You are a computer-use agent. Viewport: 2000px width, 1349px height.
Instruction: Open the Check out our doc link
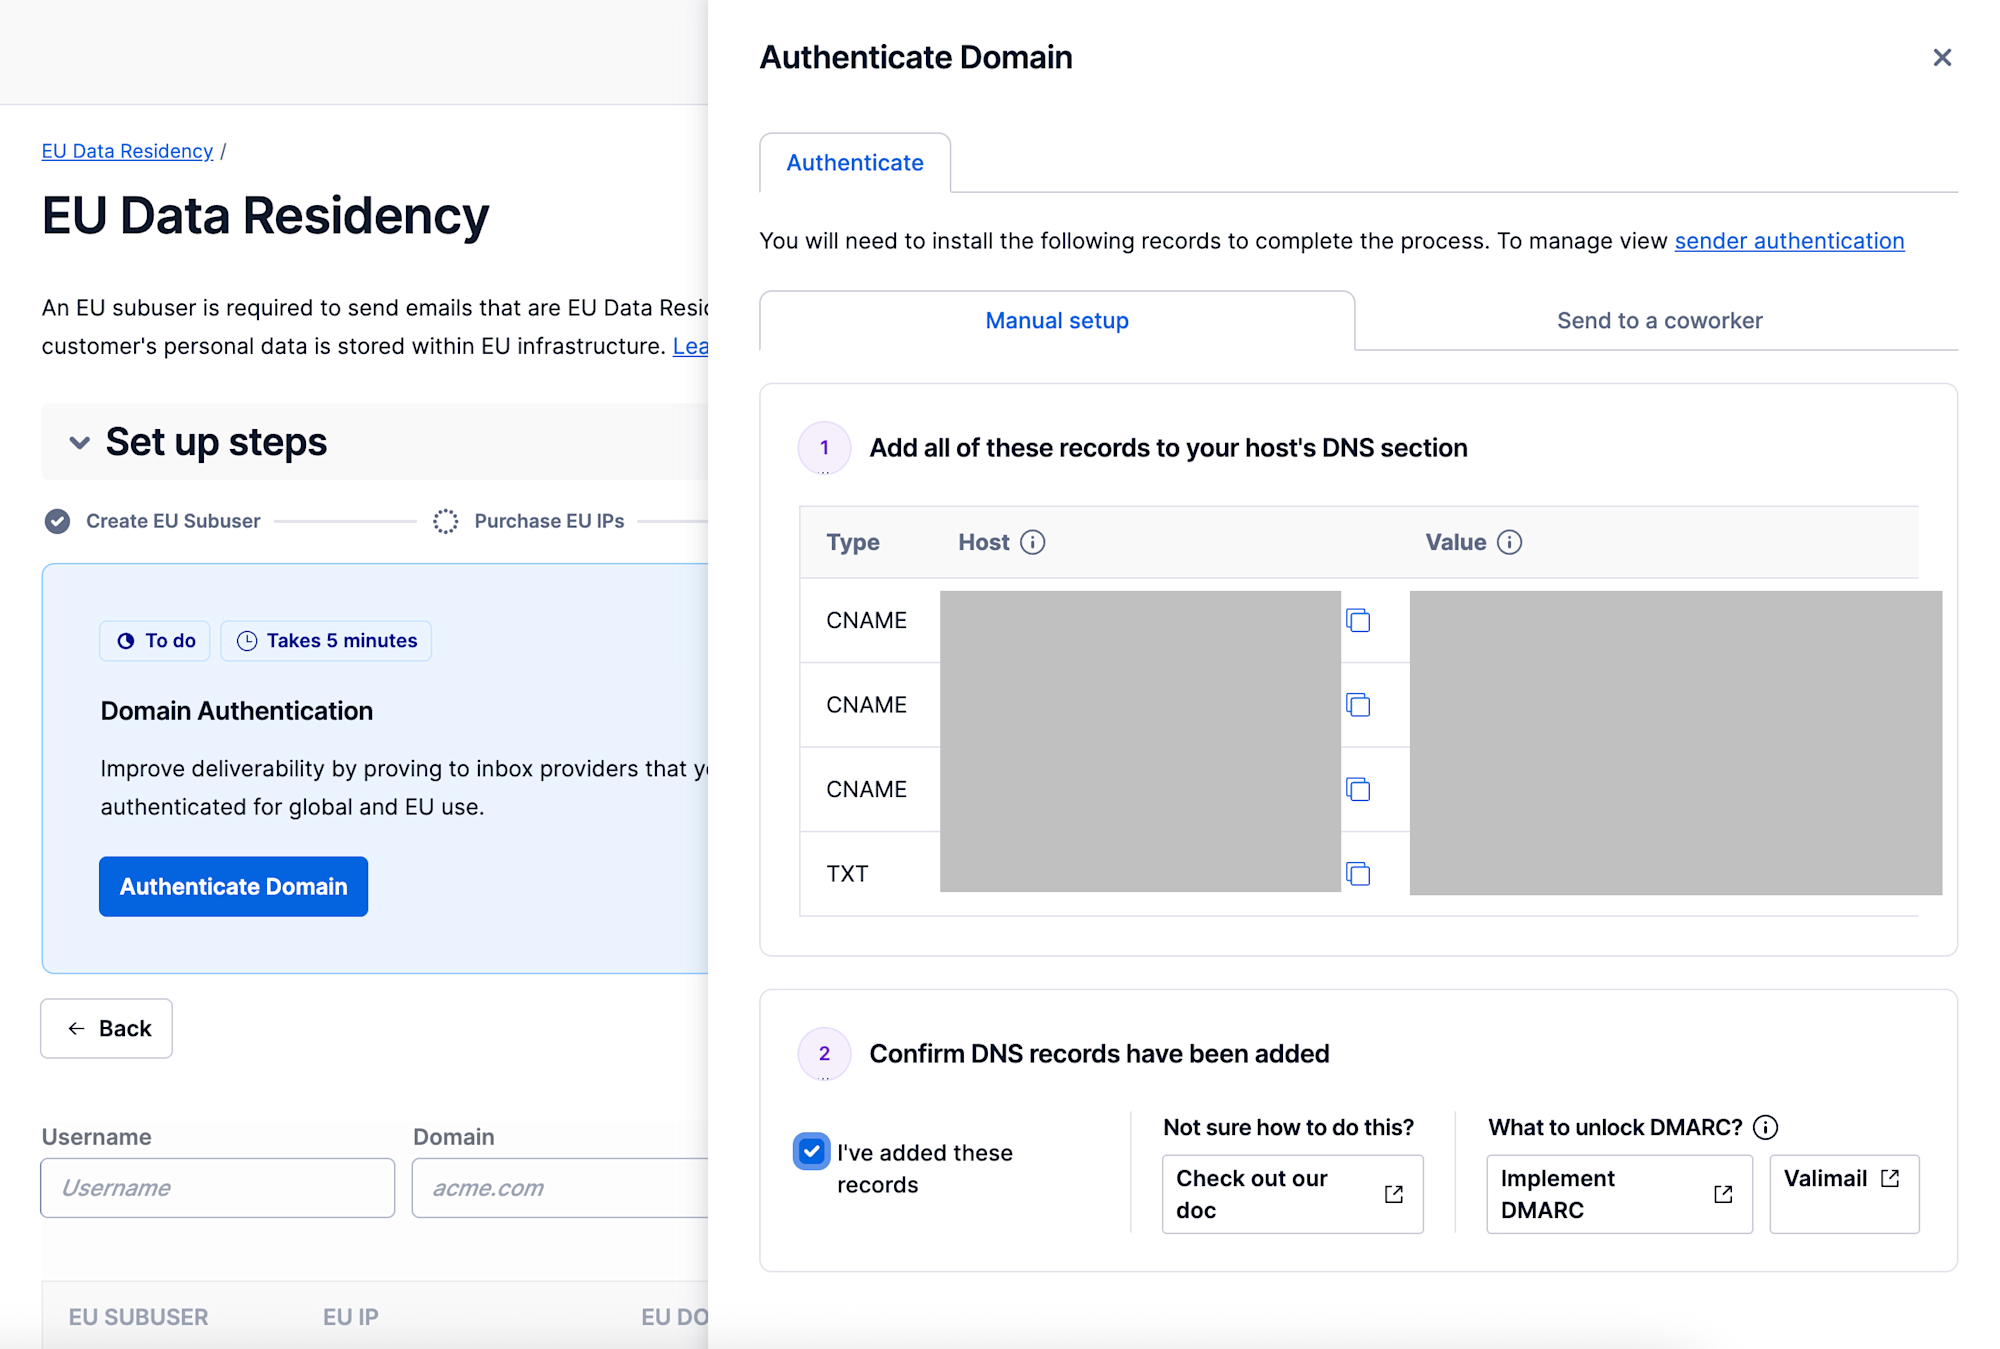click(x=1291, y=1194)
